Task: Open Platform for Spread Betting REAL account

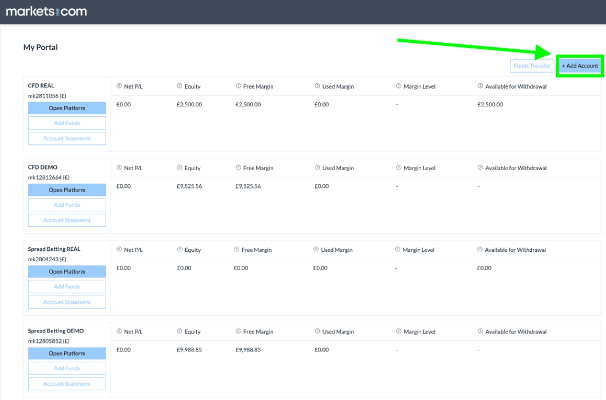Action: [67, 271]
